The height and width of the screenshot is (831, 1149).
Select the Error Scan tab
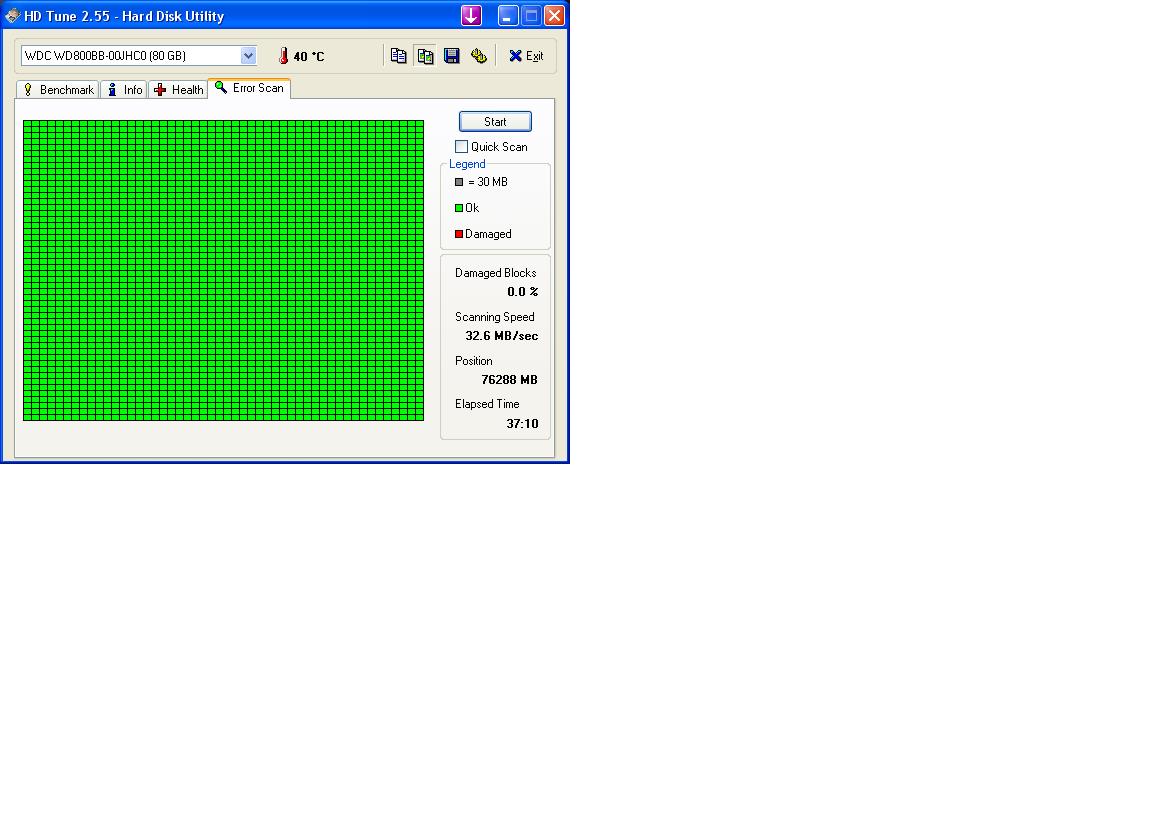(250, 88)
